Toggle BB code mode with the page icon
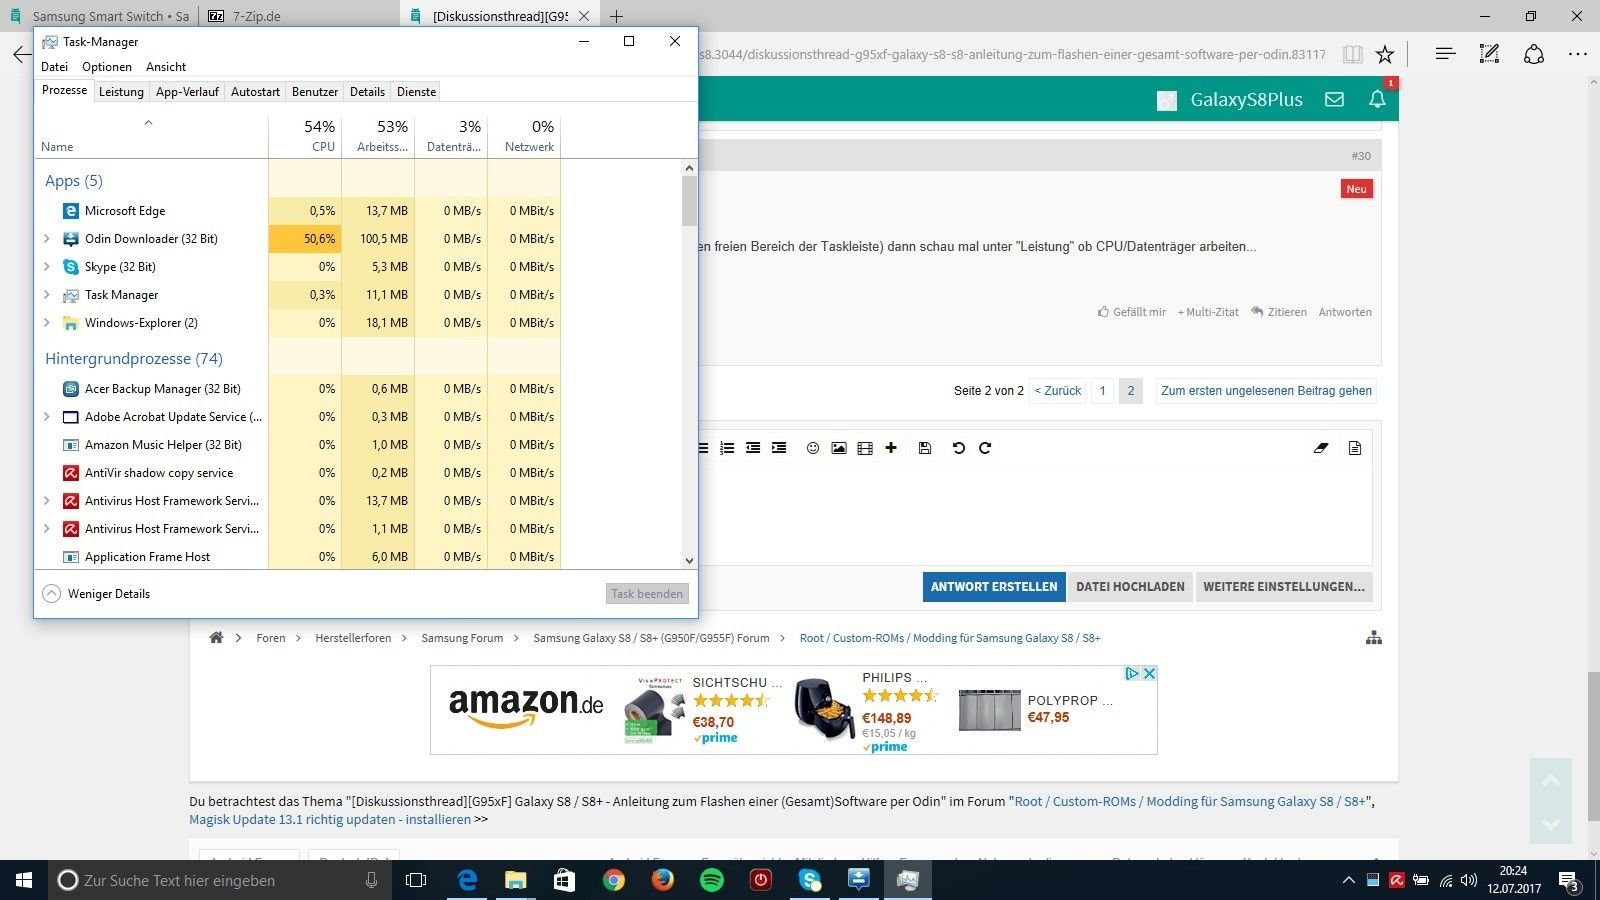Screen dimensions: 1600x900 1355,448
